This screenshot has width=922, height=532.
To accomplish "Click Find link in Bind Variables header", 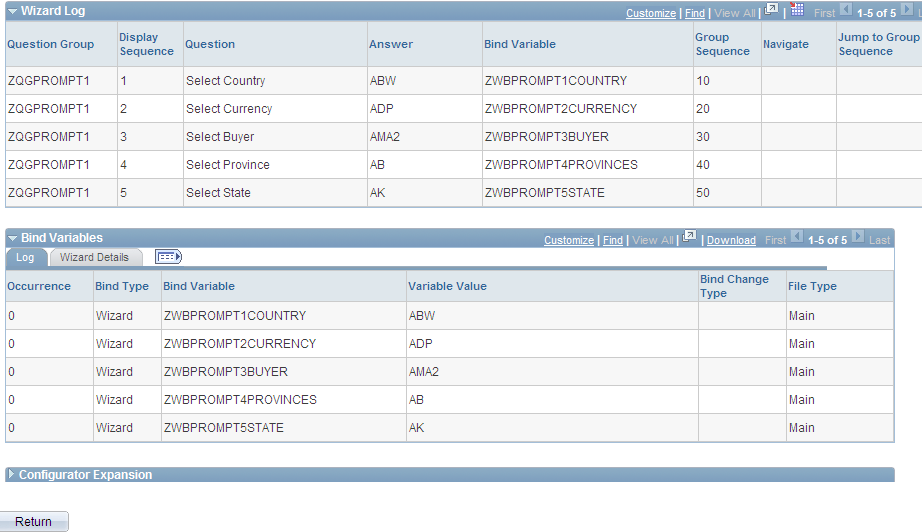I will point(613,240).
